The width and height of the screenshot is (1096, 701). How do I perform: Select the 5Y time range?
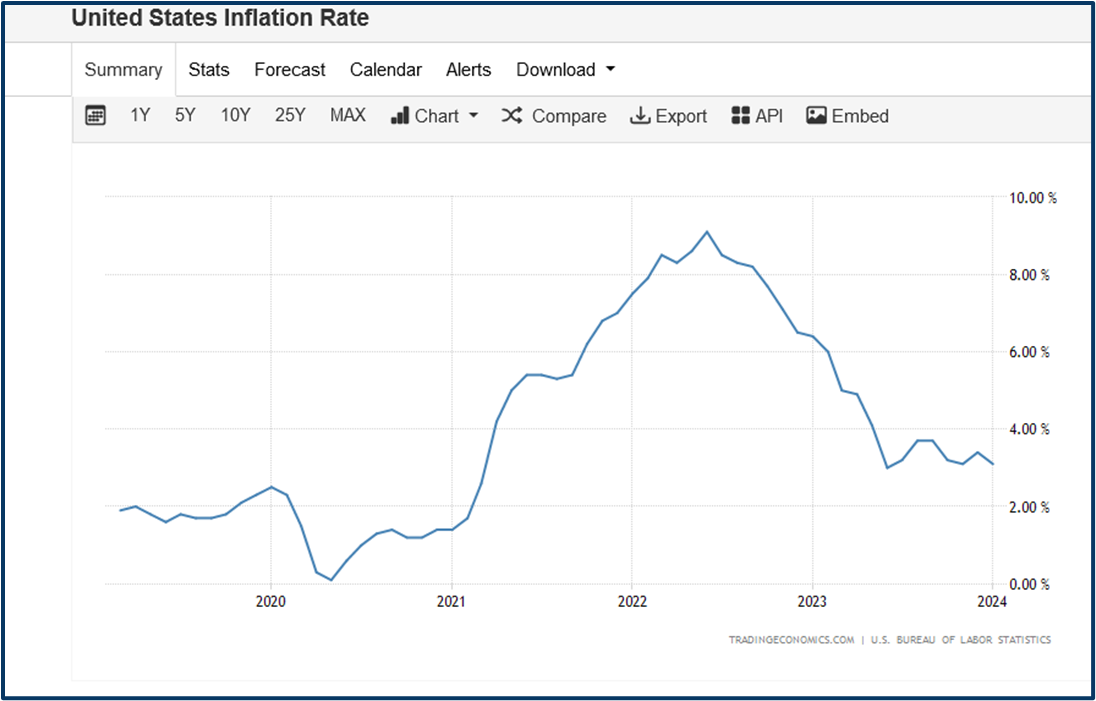[x=185, y=115]
